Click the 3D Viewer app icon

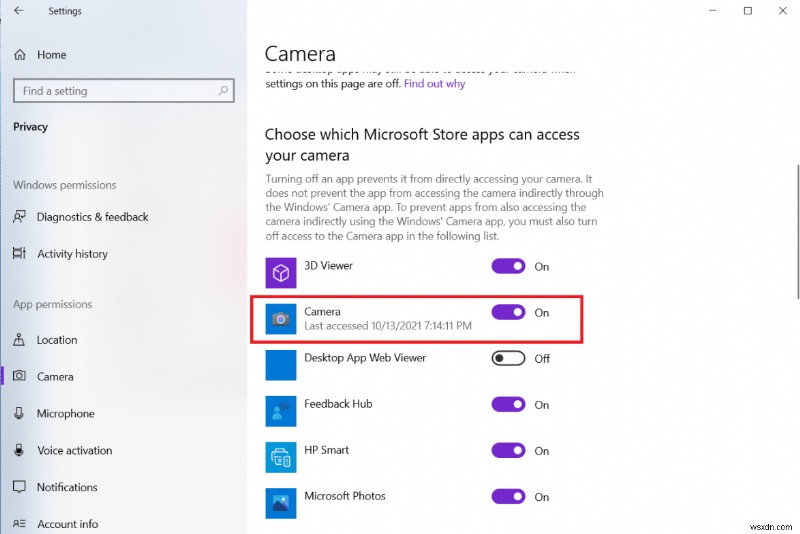(x=281, y=272)
